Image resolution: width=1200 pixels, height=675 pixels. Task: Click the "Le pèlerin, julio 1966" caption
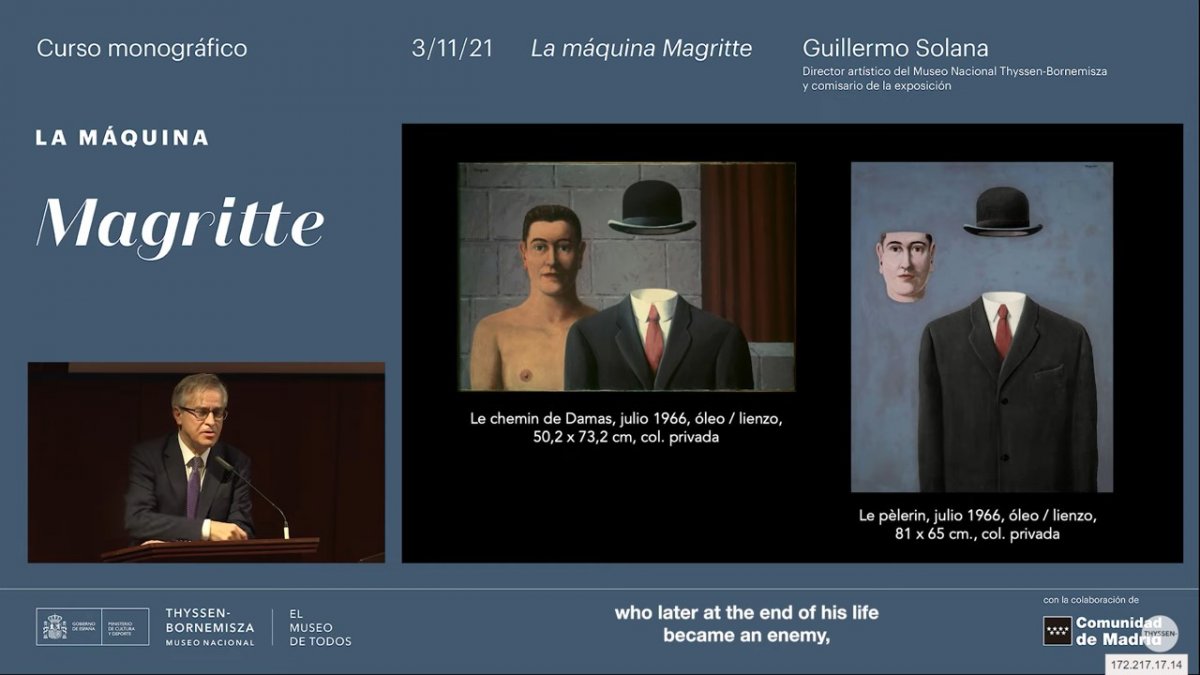click(x=977, y=516)
